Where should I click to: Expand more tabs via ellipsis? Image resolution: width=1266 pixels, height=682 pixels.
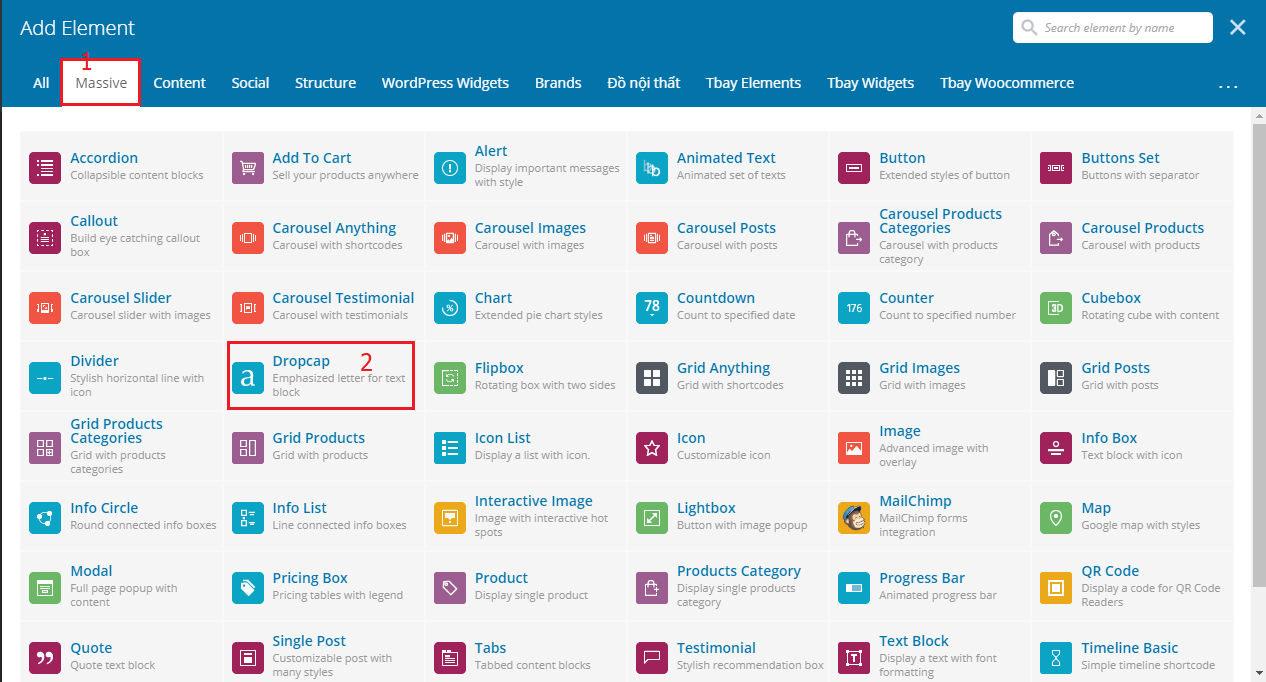[x=1228, y=86]
